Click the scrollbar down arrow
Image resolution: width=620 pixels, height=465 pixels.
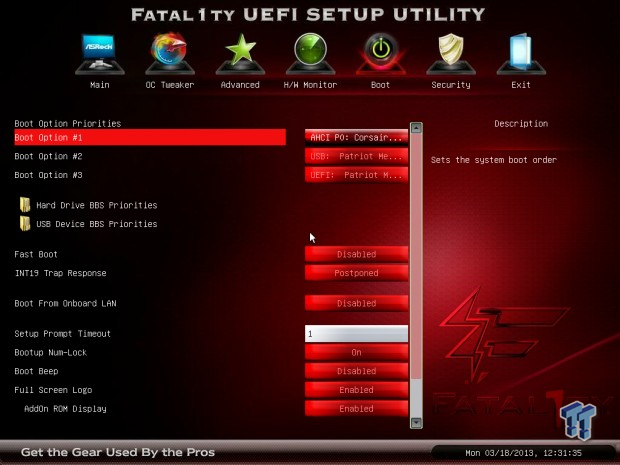(416, 423)
